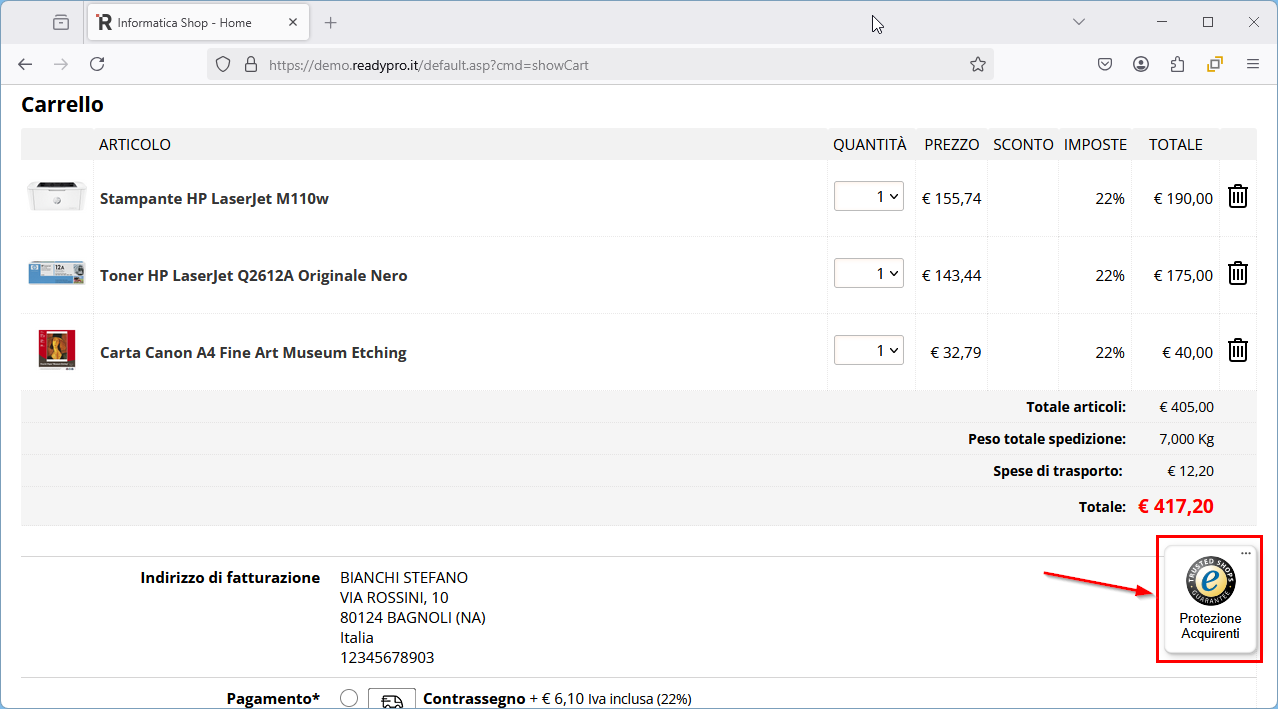This screenshot has width=1278, height=709.
Task: Open the Stampante HP LaserJet M110w product link
Action: click(214, 198)
